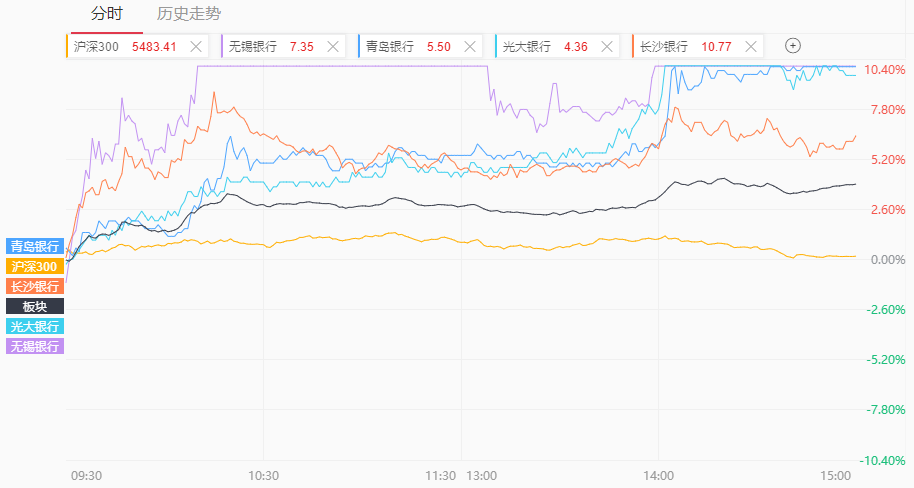Remove 沪深300 from the comparison

(196, 47)
